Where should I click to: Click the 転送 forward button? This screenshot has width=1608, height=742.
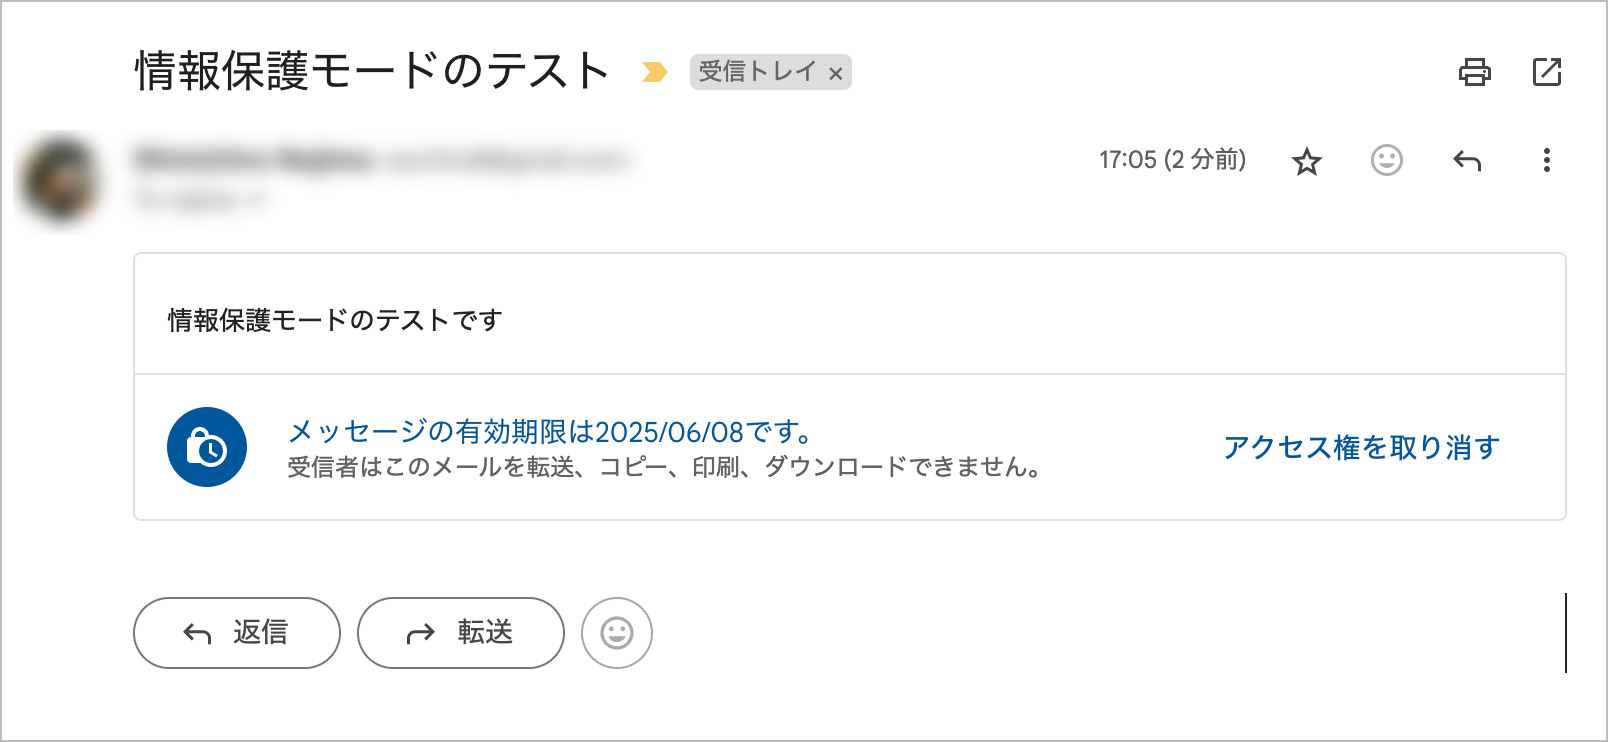pyautogui.click(x=461, y=633)
